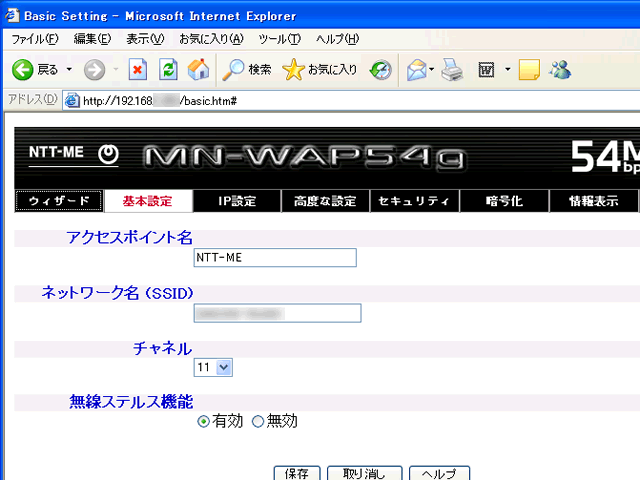The height and width of the screenshot is (480, 640).
Task: Switch to the 情報表示 tab
Action: coord(594,201)
